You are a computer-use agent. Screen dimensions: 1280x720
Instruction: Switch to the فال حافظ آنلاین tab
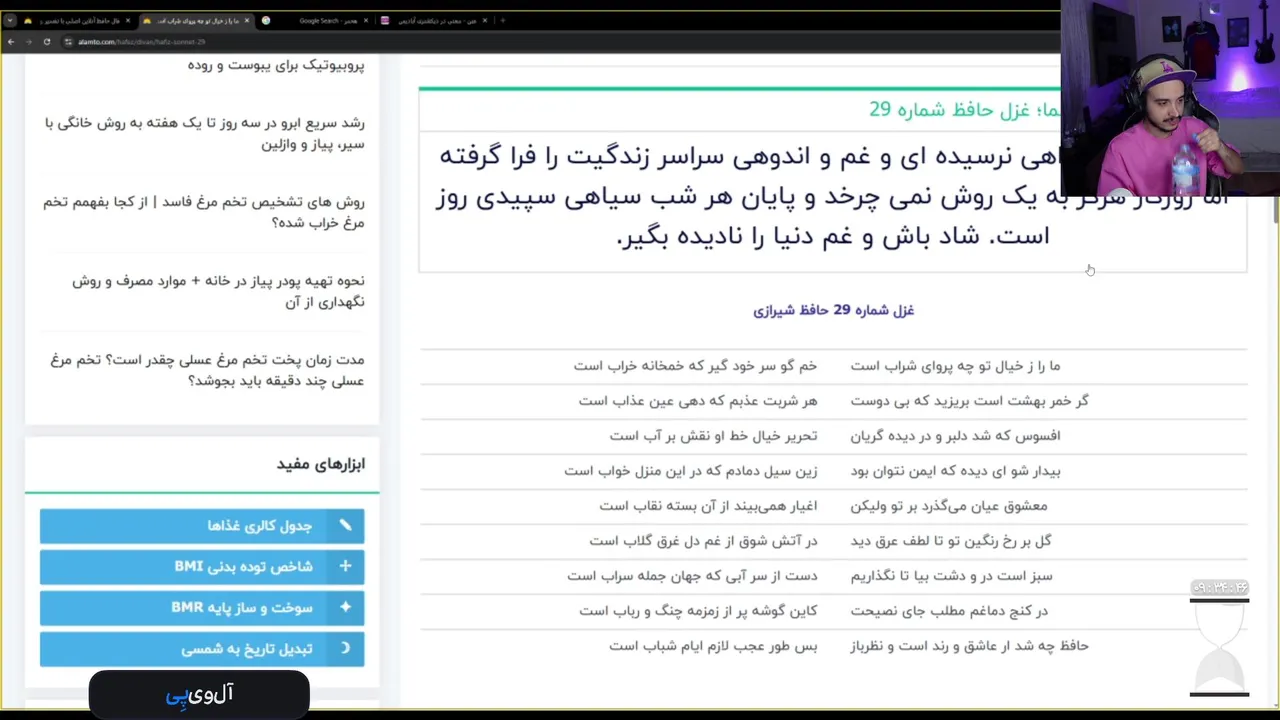coord(76,21)
